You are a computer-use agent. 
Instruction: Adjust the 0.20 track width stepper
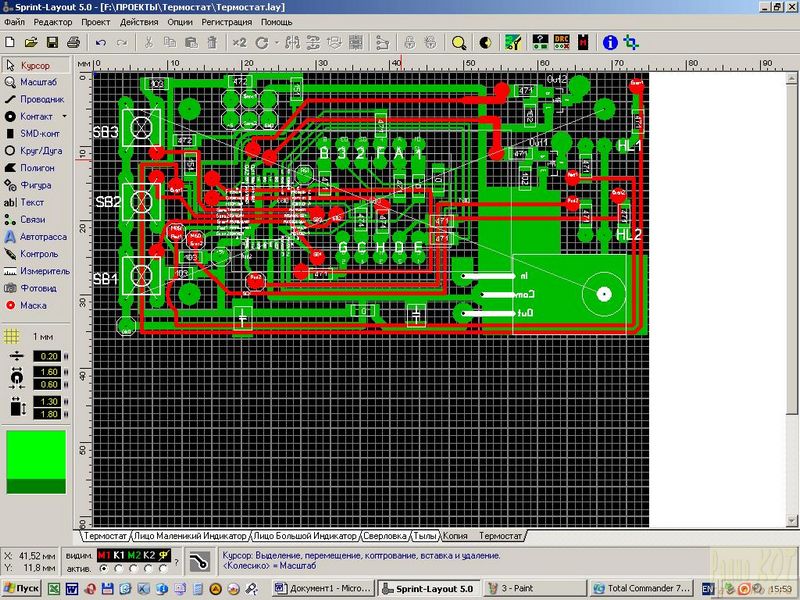pyautogui.click(x=66, y=356)
